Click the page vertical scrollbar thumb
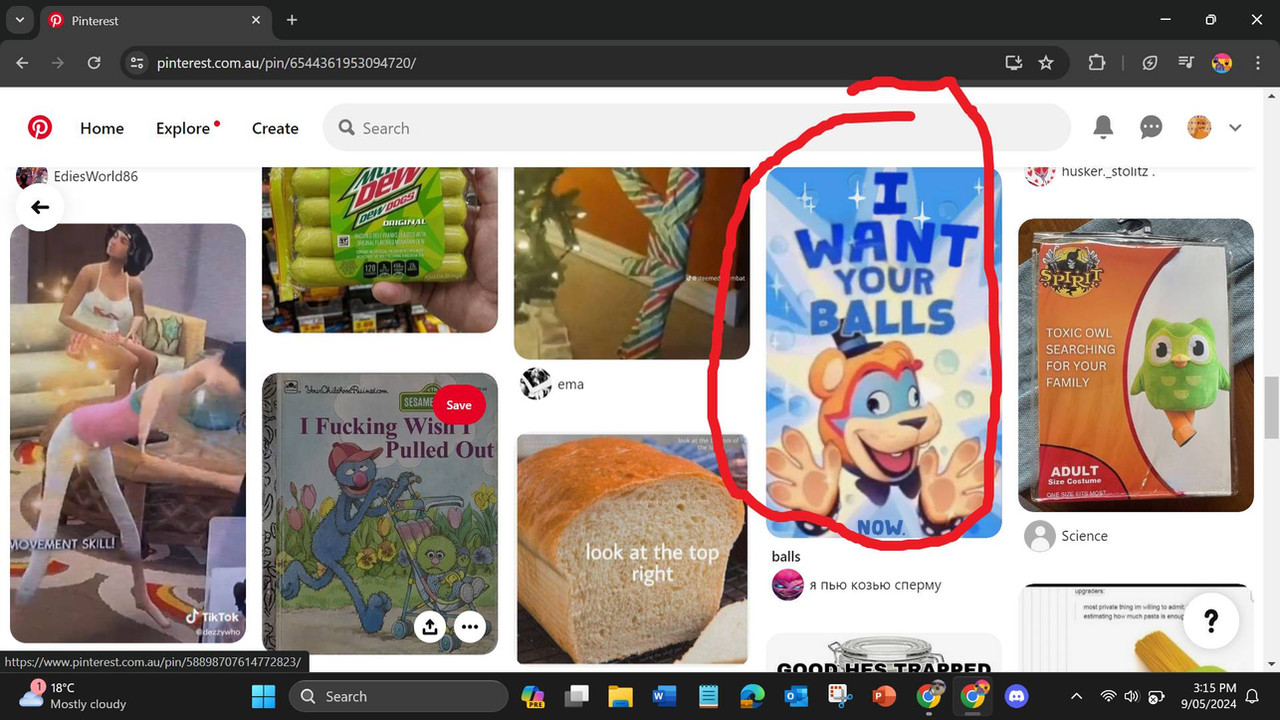 point(1271,407)
